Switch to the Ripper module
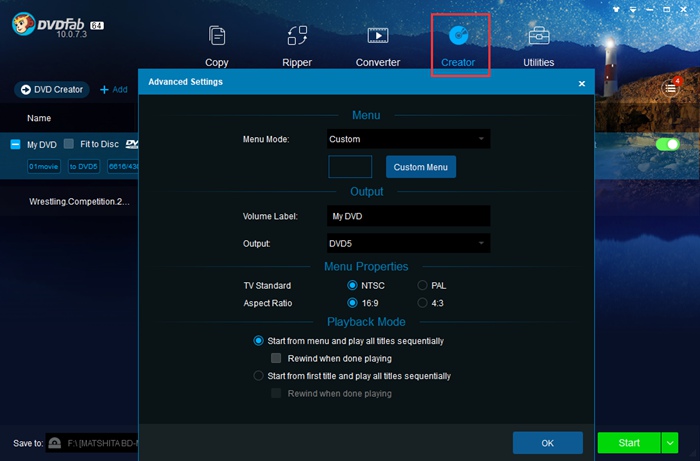 297,44
